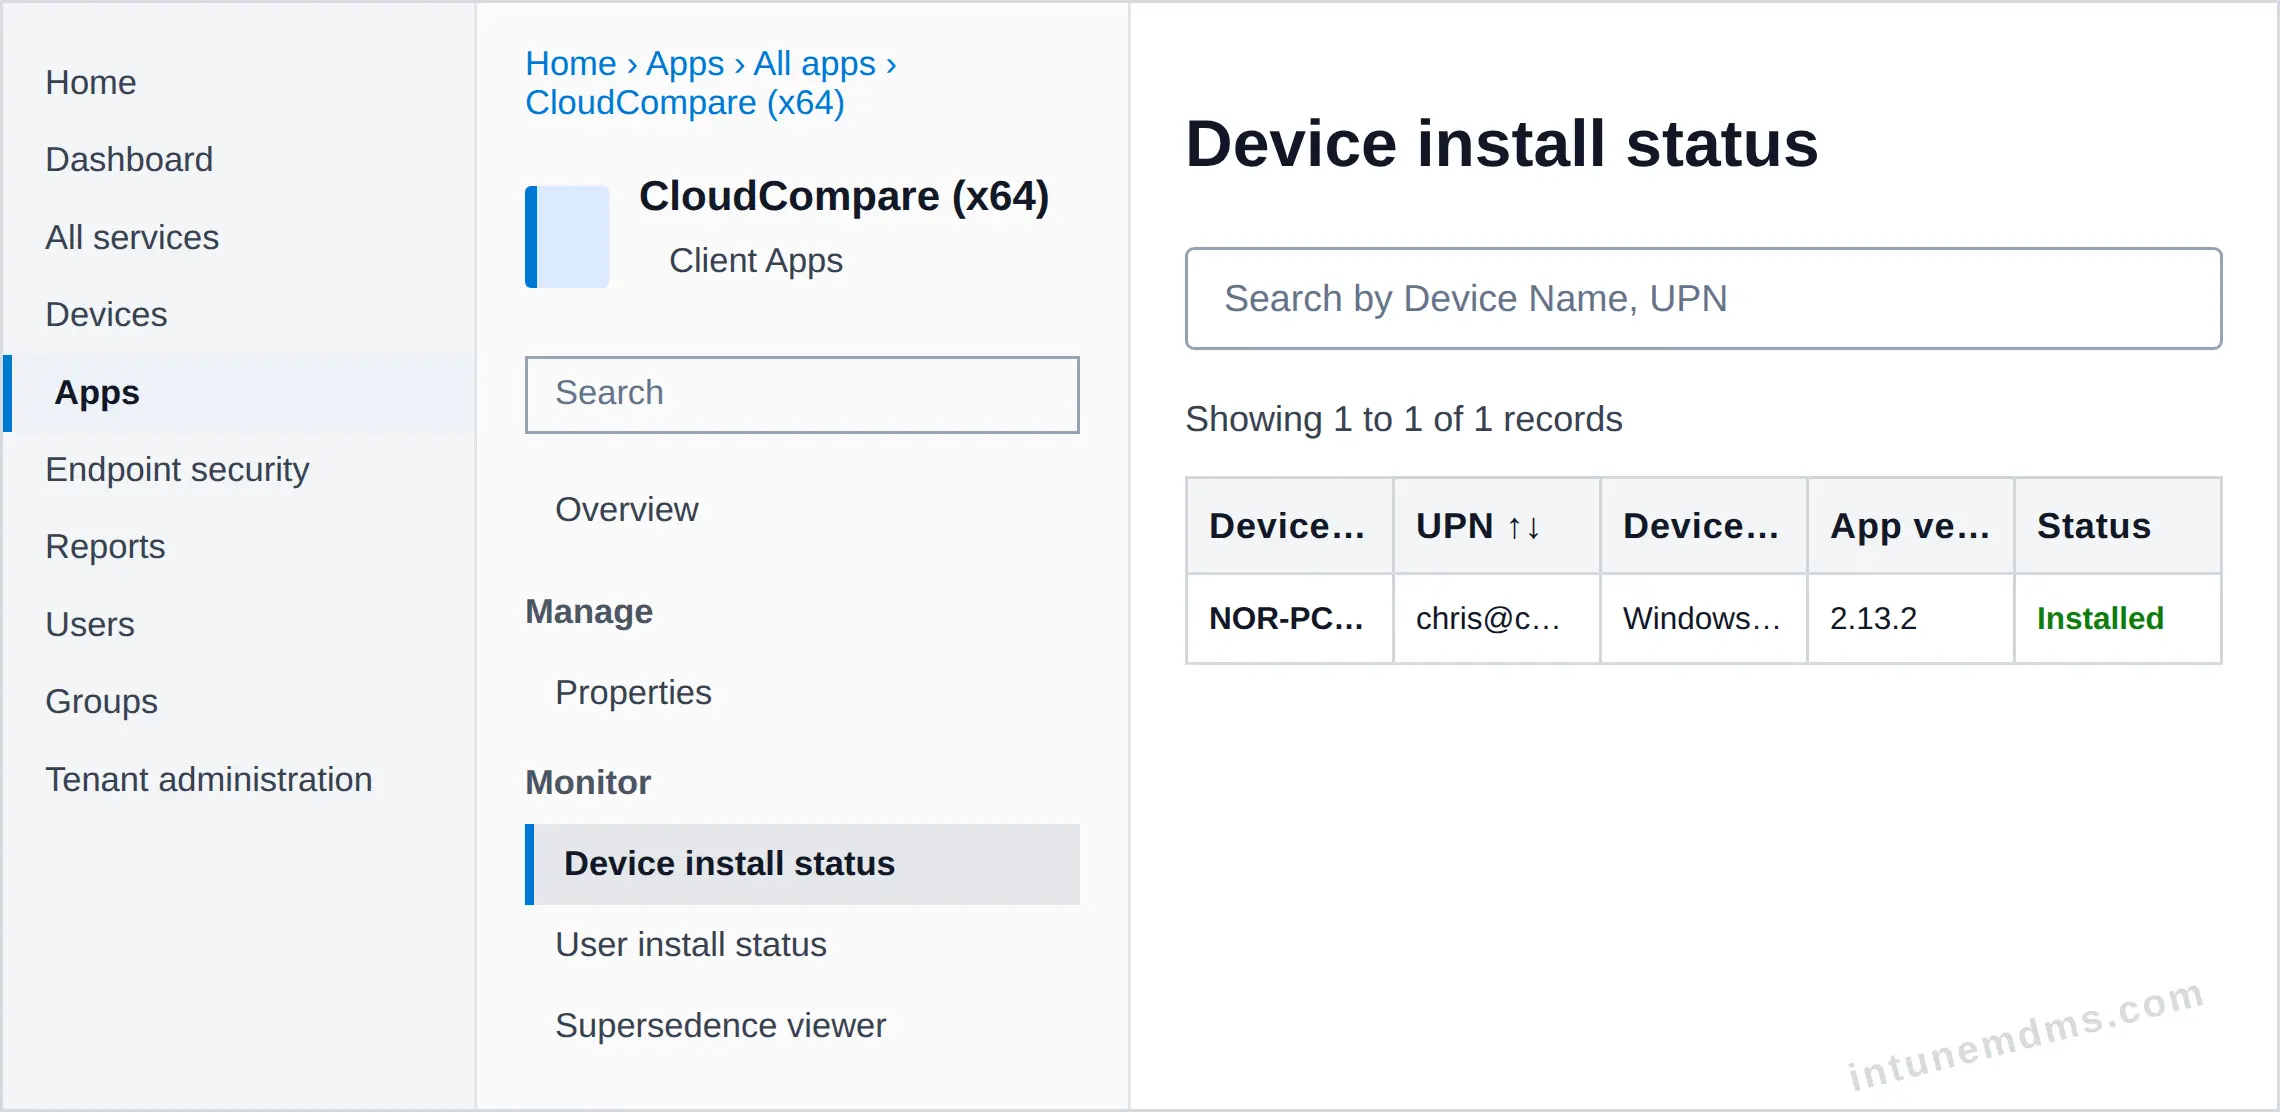Click the Apps breadcrumb link
Screen dimensions: 2280x1112
[685, 63]
